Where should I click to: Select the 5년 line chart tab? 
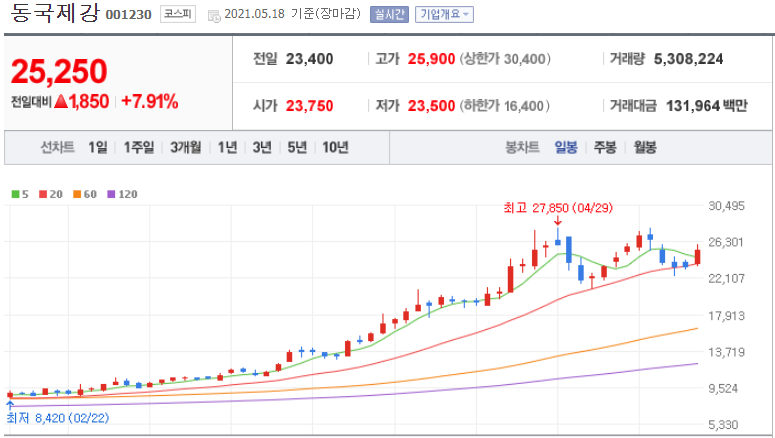(298, 147)
